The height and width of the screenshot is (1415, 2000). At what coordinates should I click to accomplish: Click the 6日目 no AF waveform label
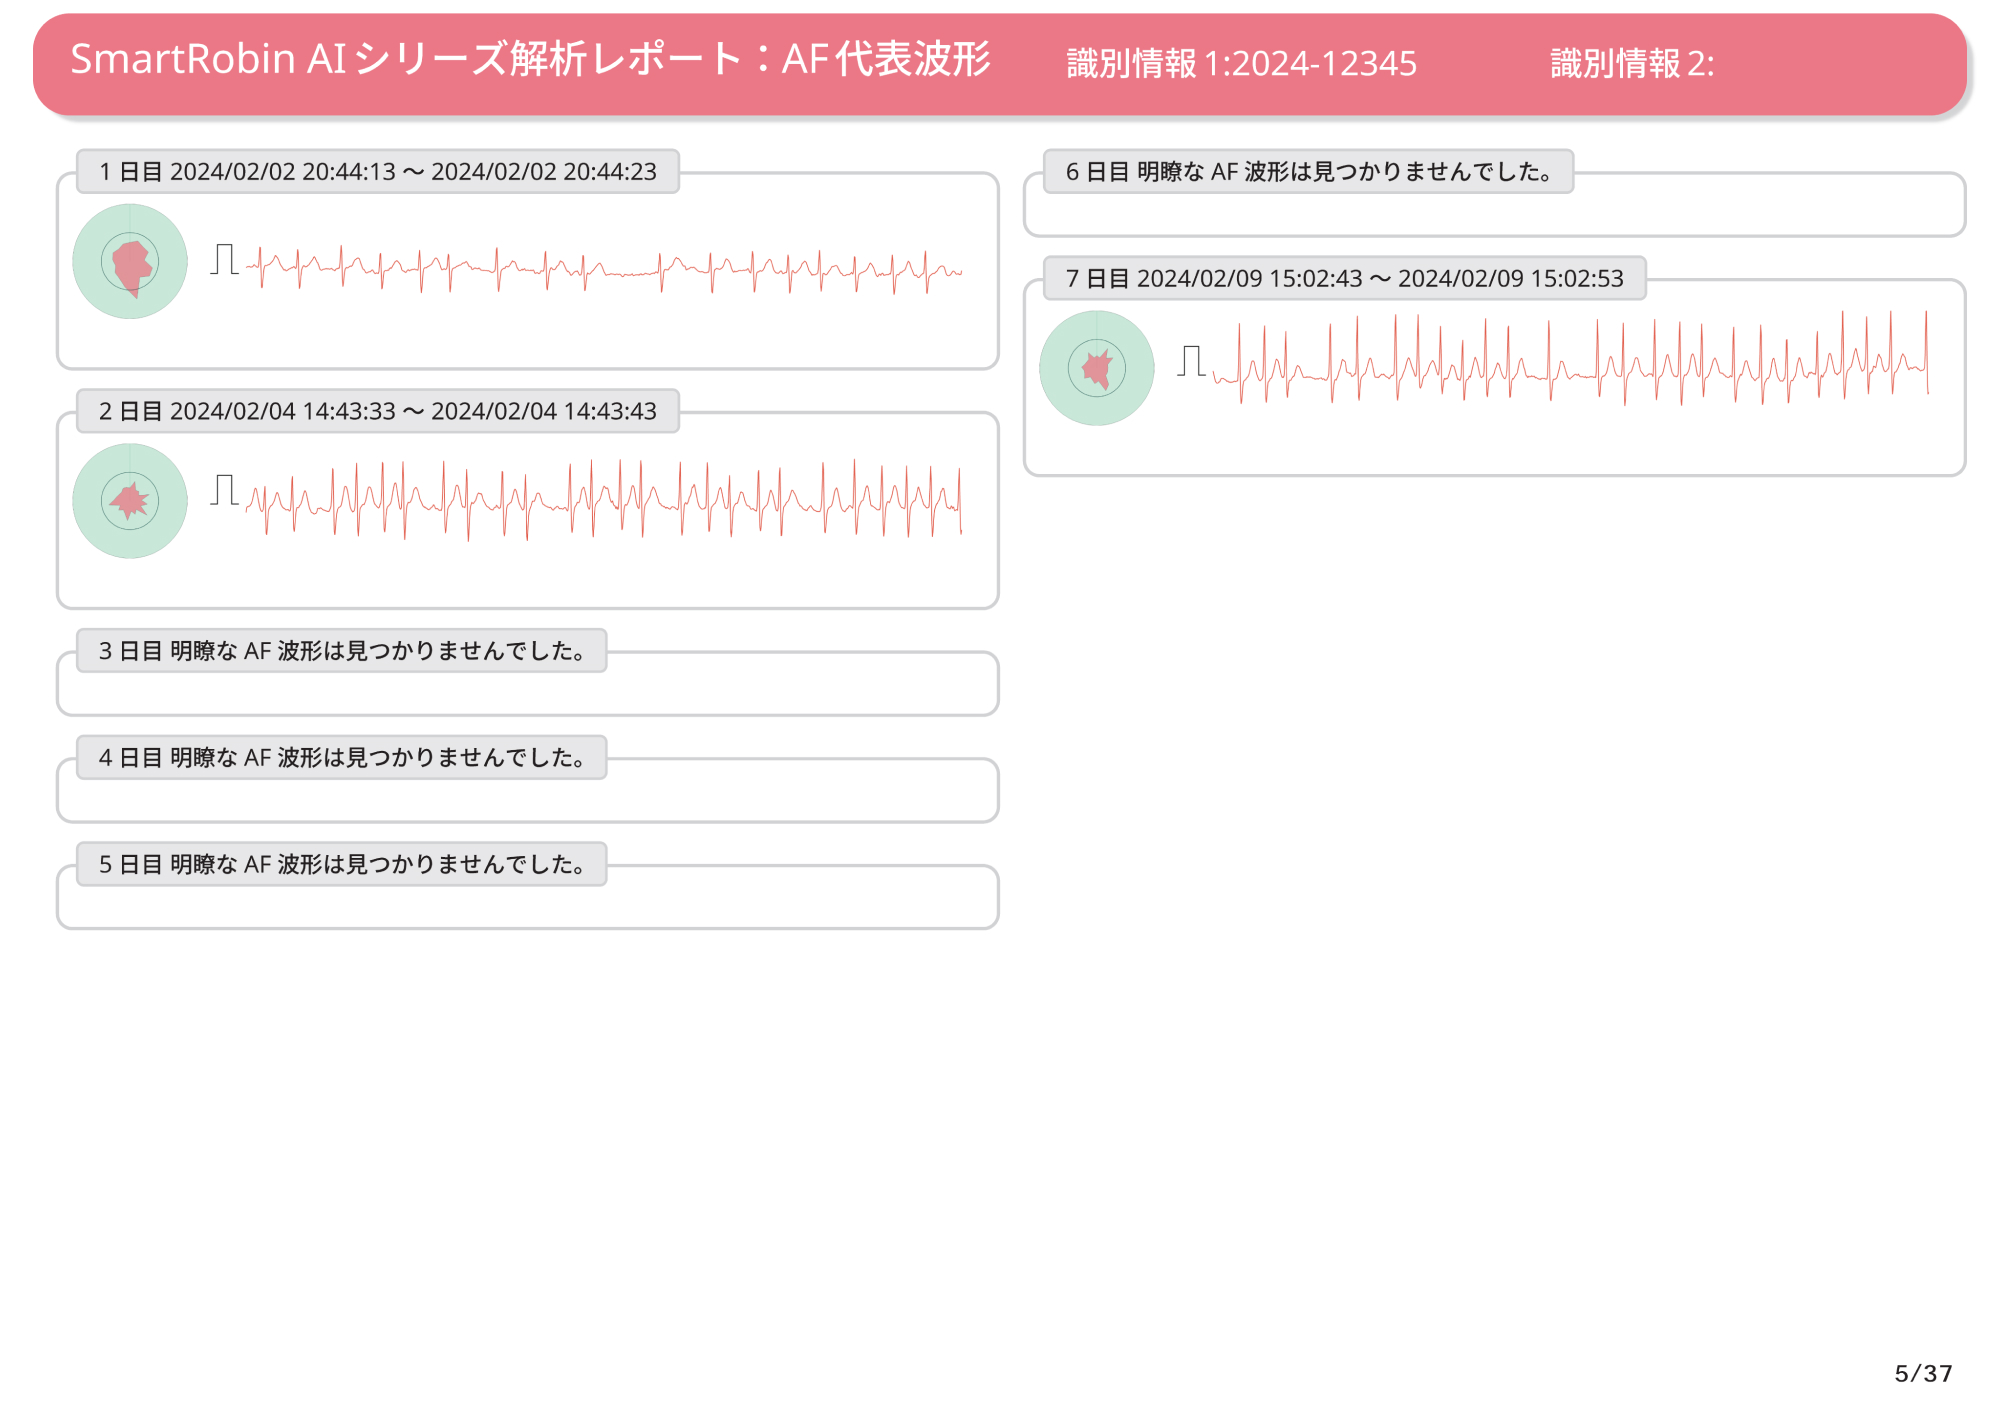1308,172
